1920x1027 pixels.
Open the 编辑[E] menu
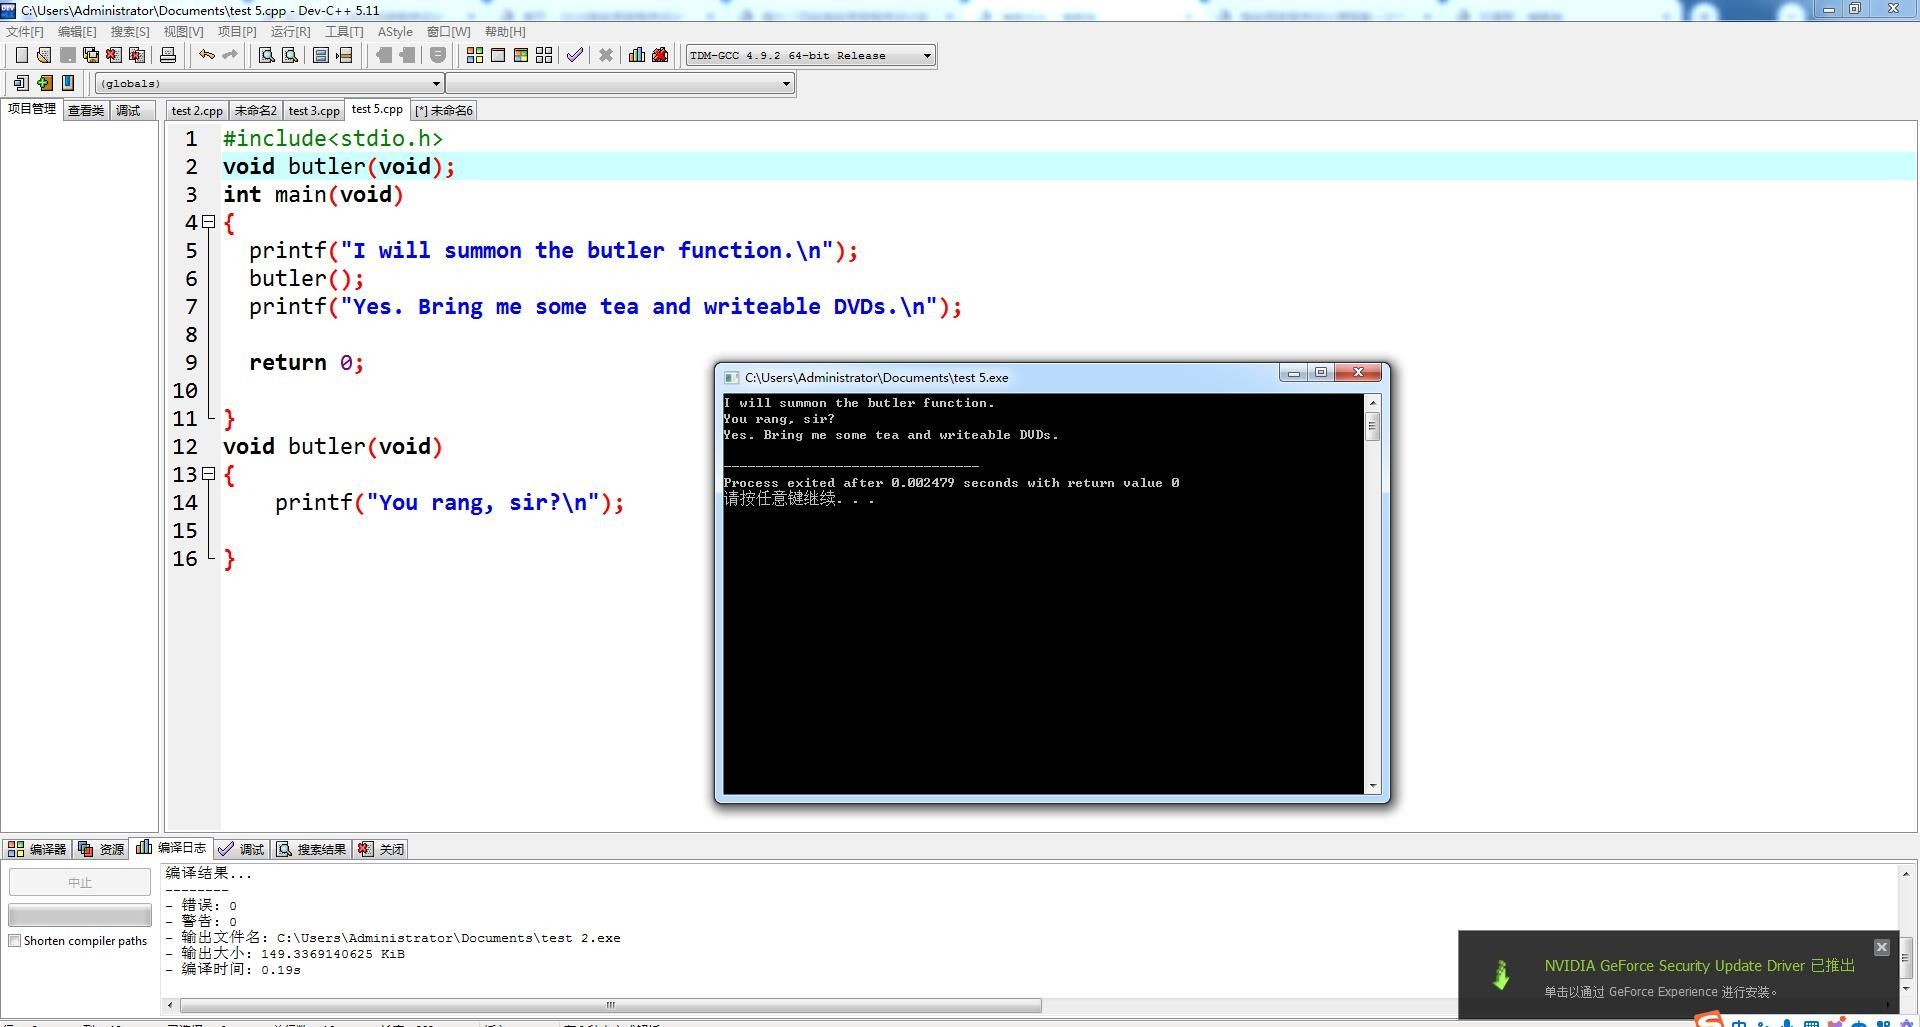pos(77,32)
